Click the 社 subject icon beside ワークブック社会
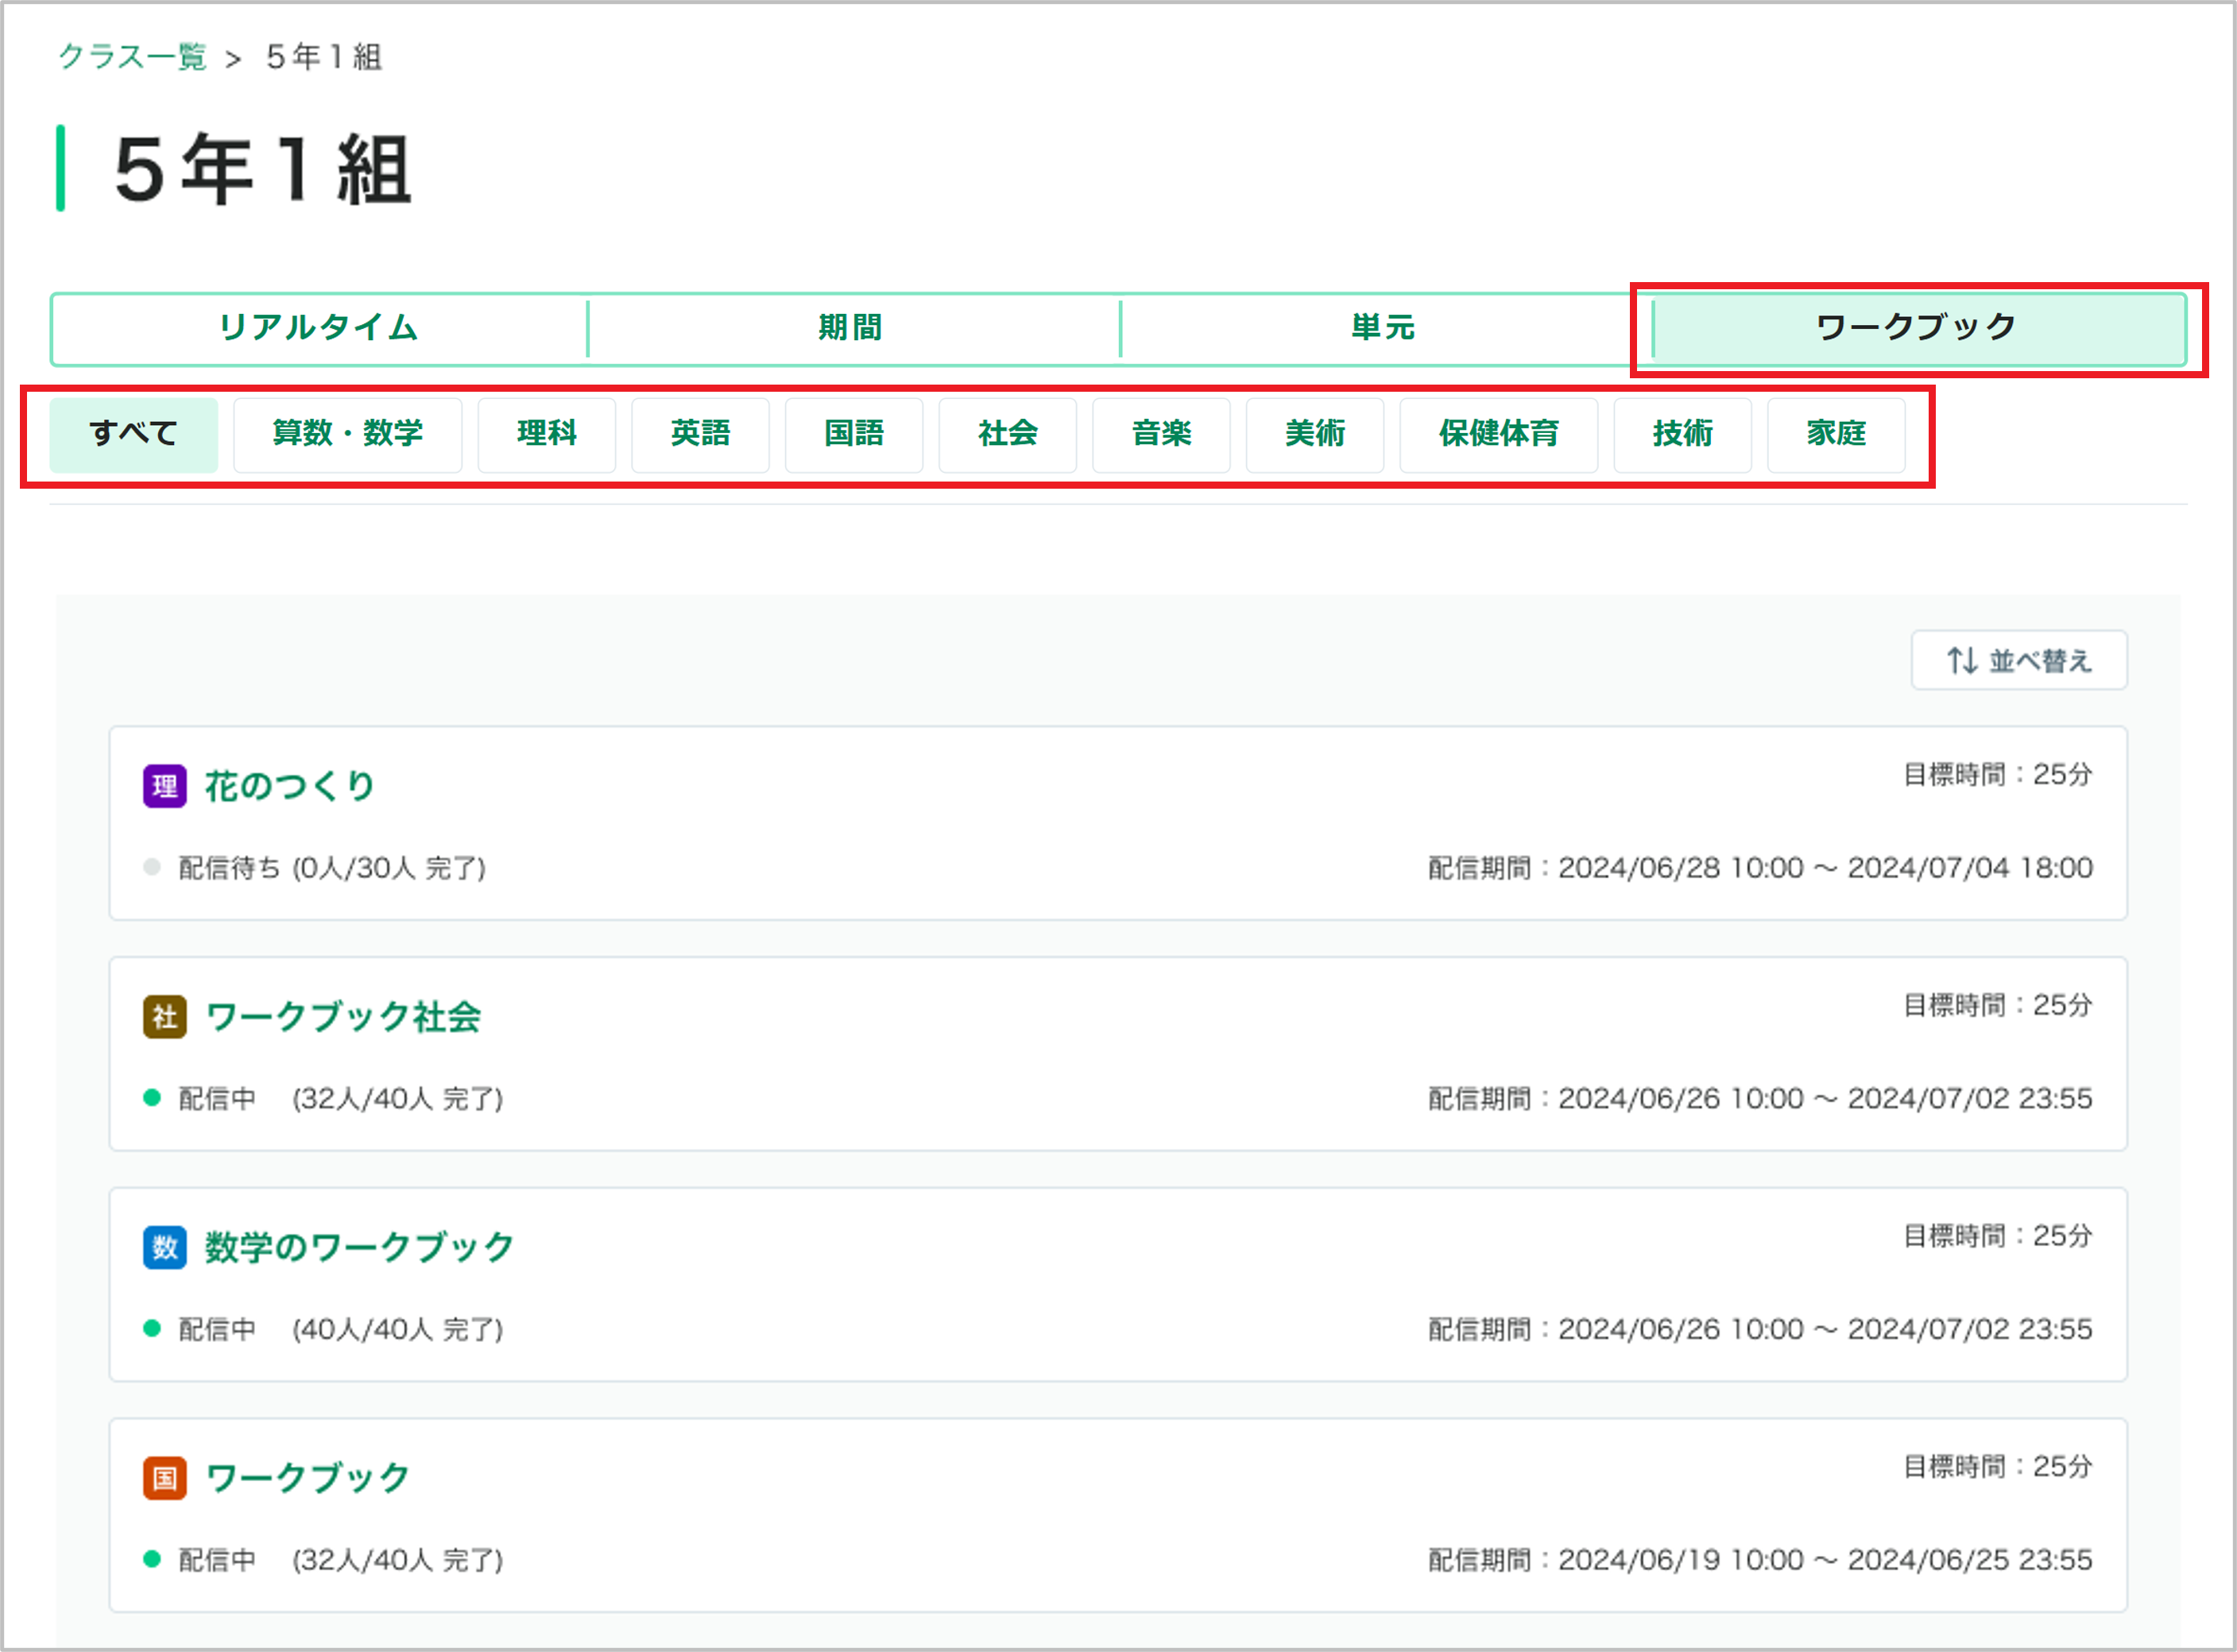Screen dimensions: 2237x1652 pos(165,1017)
